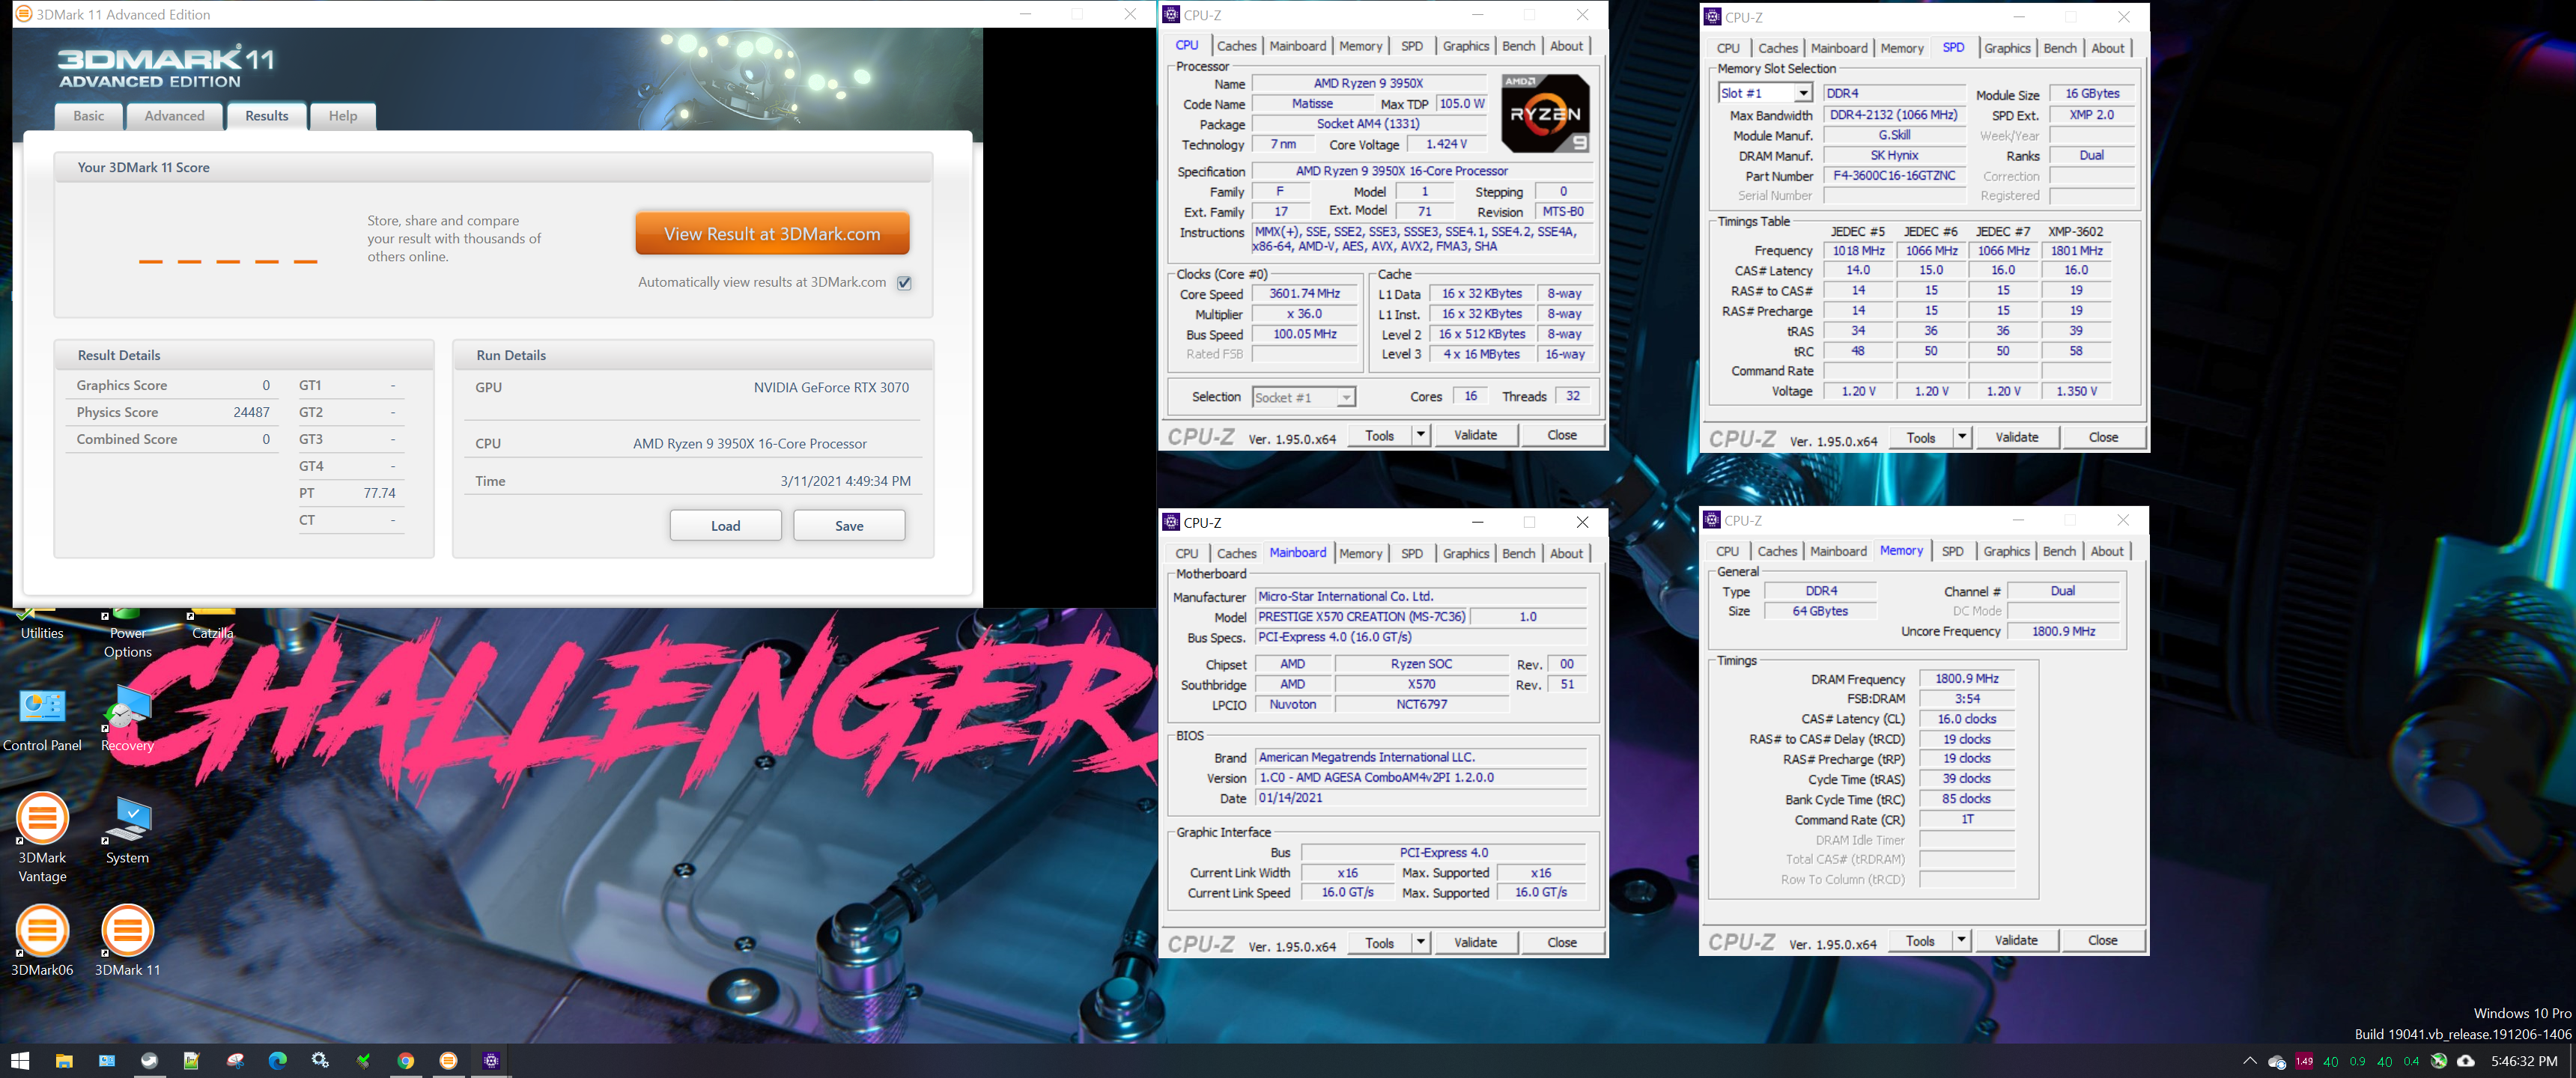Expand Tools arrow in the SPD window
Viewport: 2576px width, 1078px height.
1962,437
